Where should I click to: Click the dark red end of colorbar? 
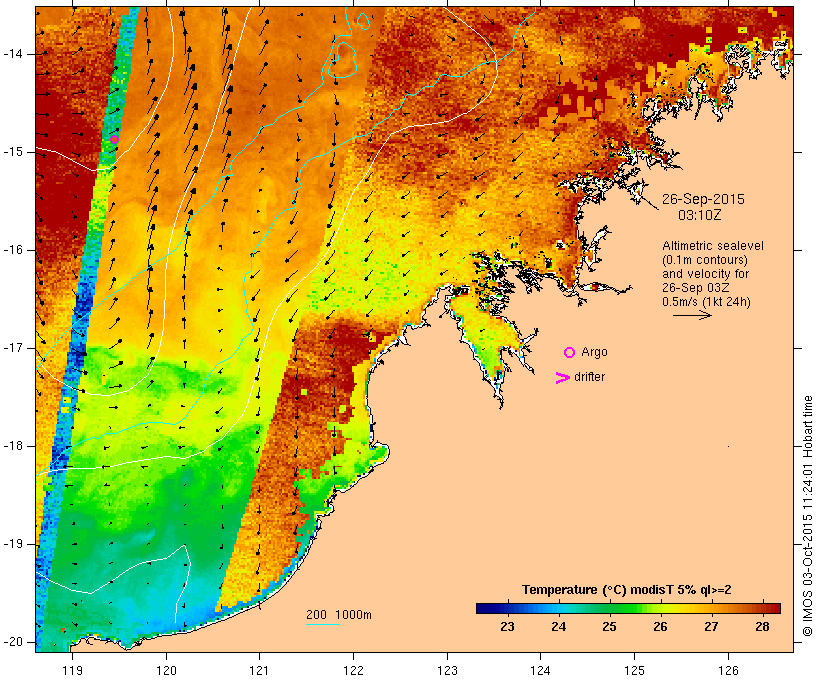click(773, 608)
